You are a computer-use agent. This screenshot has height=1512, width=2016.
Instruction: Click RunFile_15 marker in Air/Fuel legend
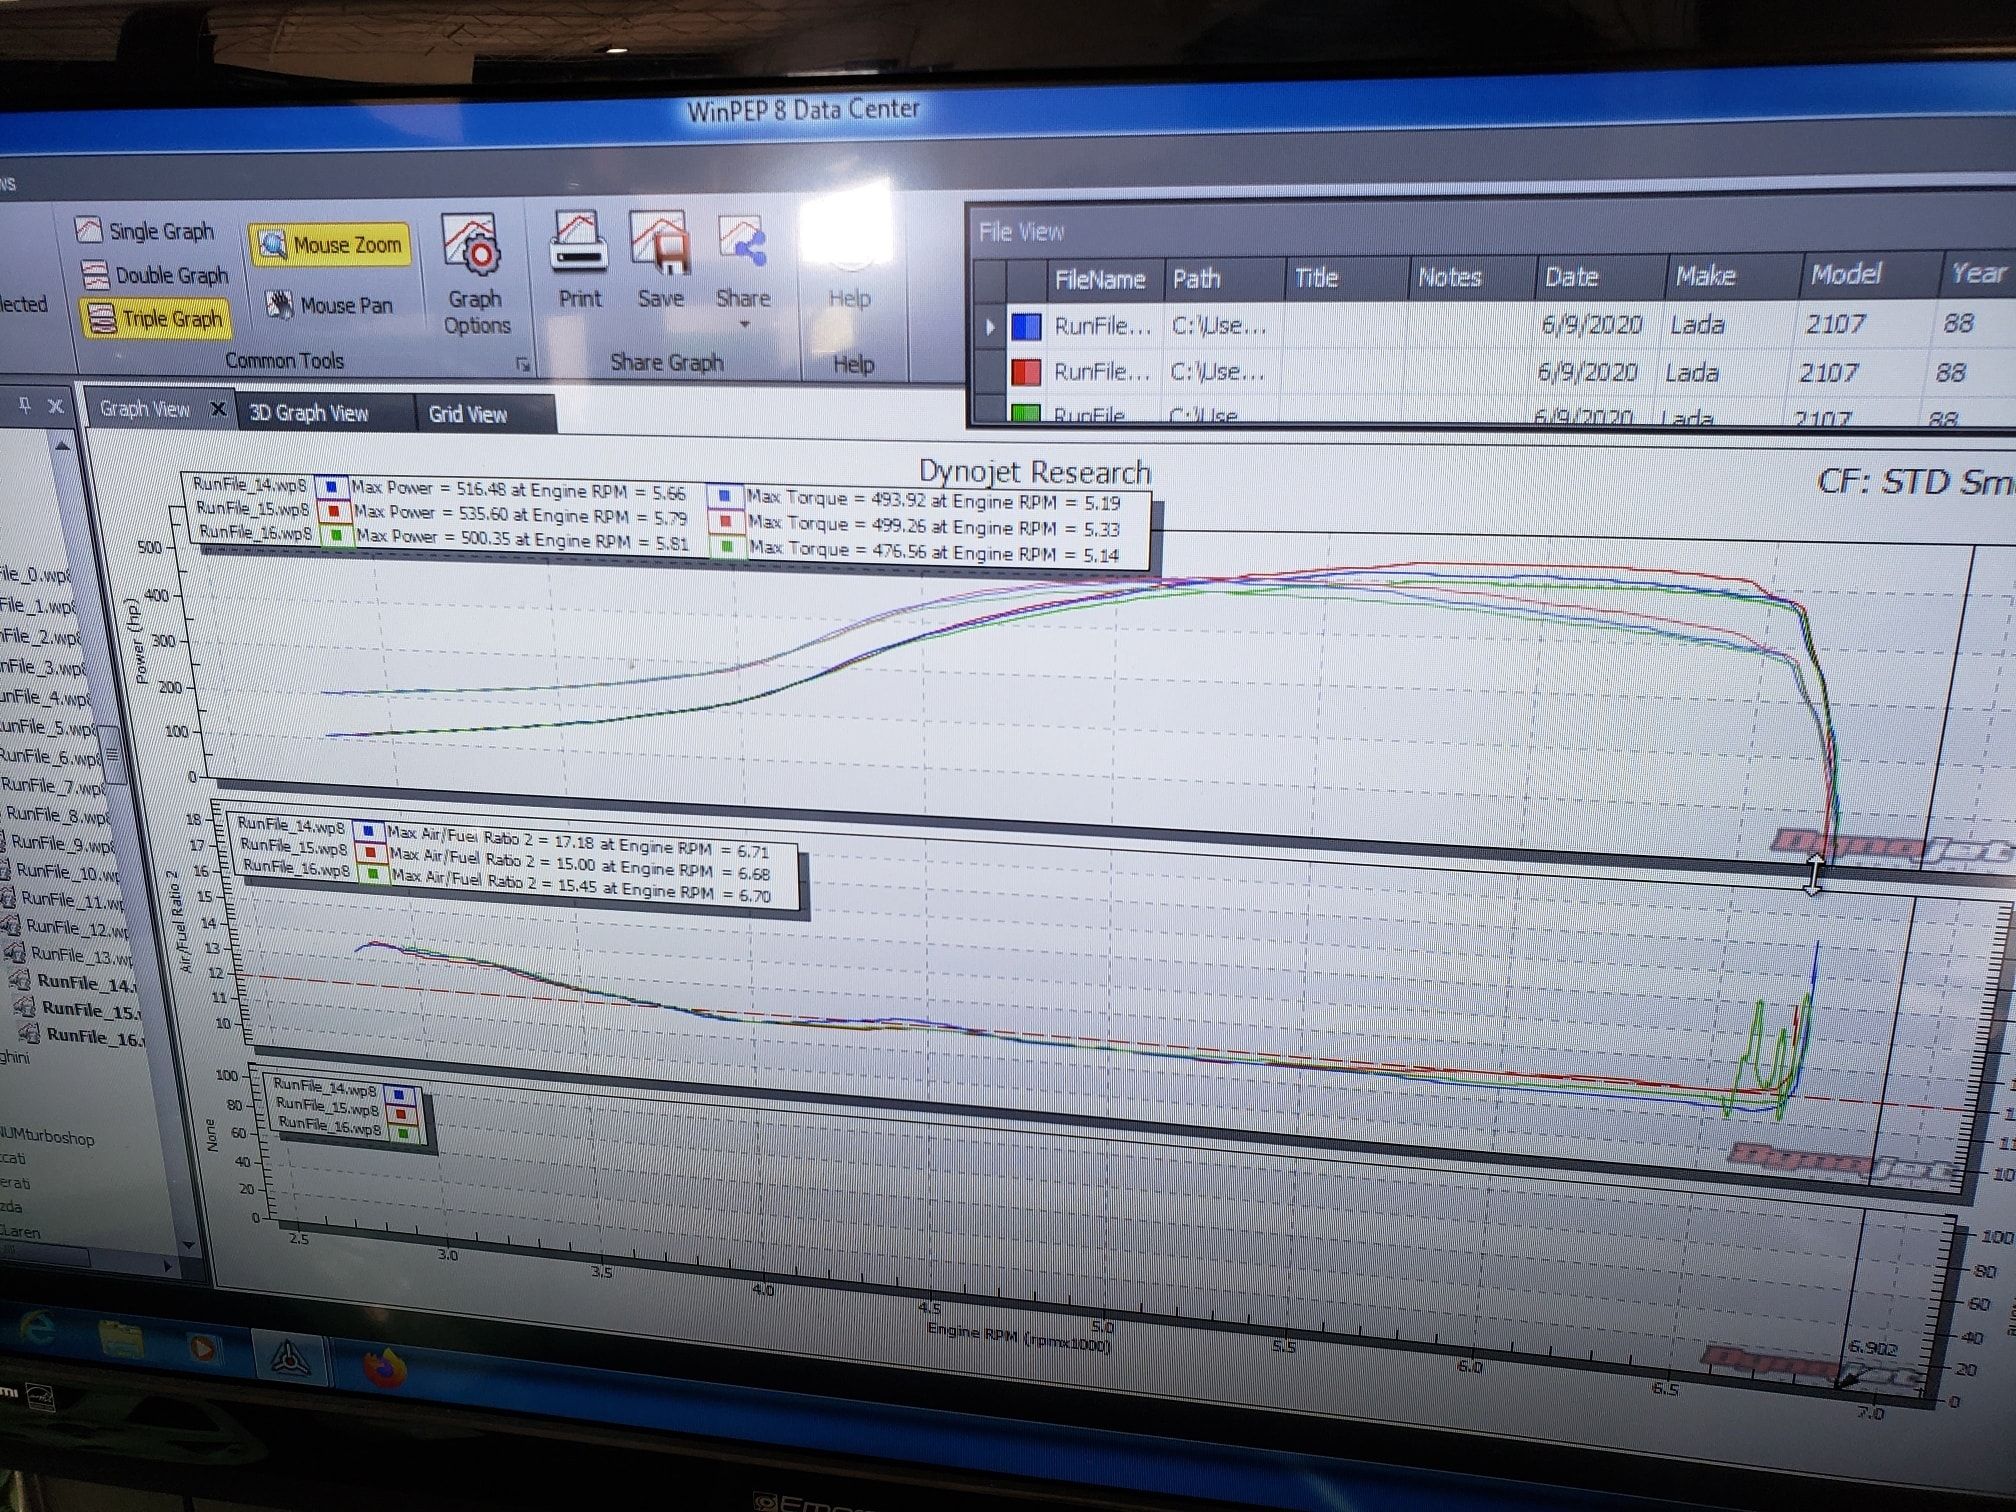pyautogui.click(x=371, y=852)
